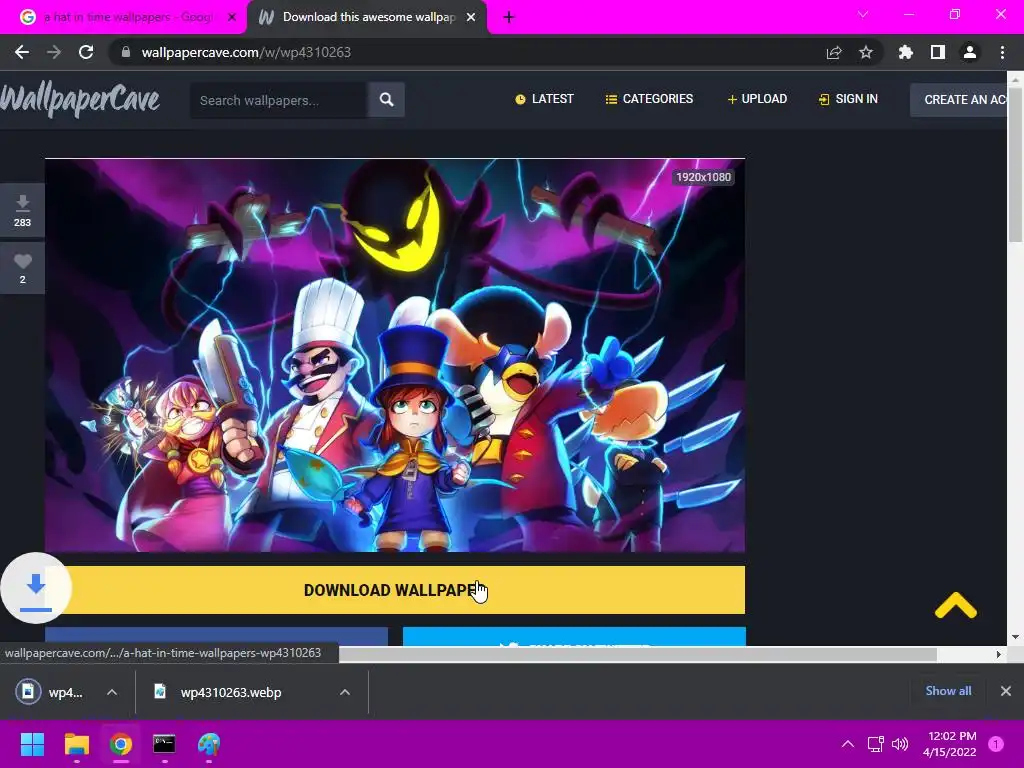
Task: Open the Chrome three-dot menu
Action: point(1002,52)
